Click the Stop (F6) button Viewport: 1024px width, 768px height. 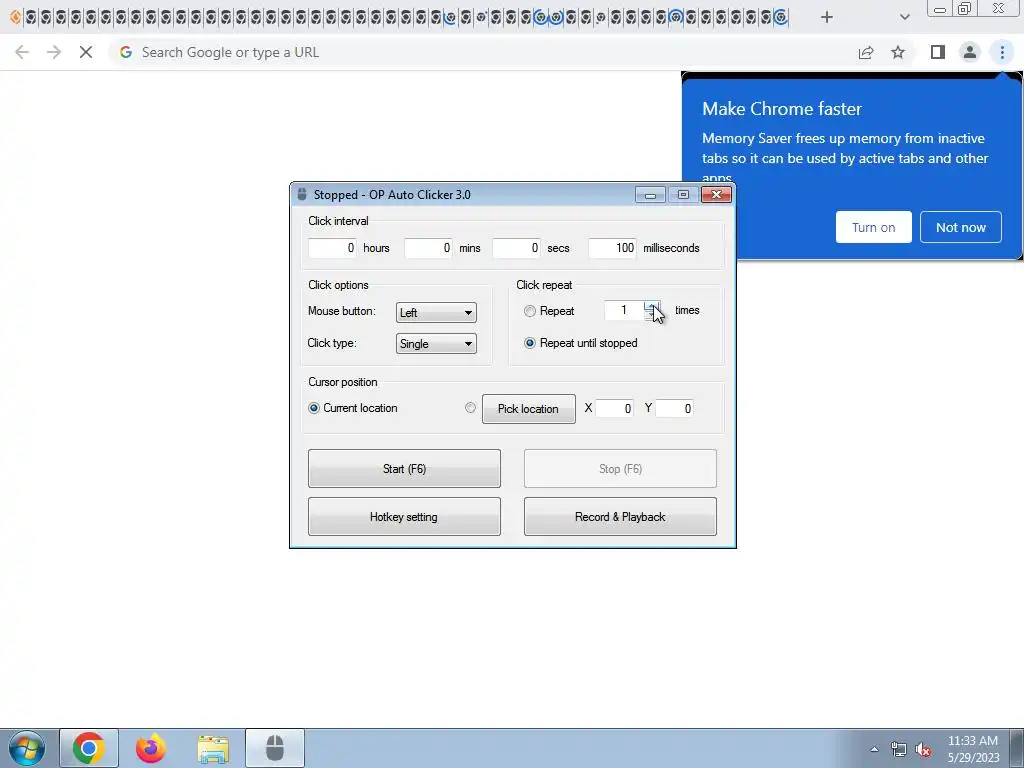(620, 468)
